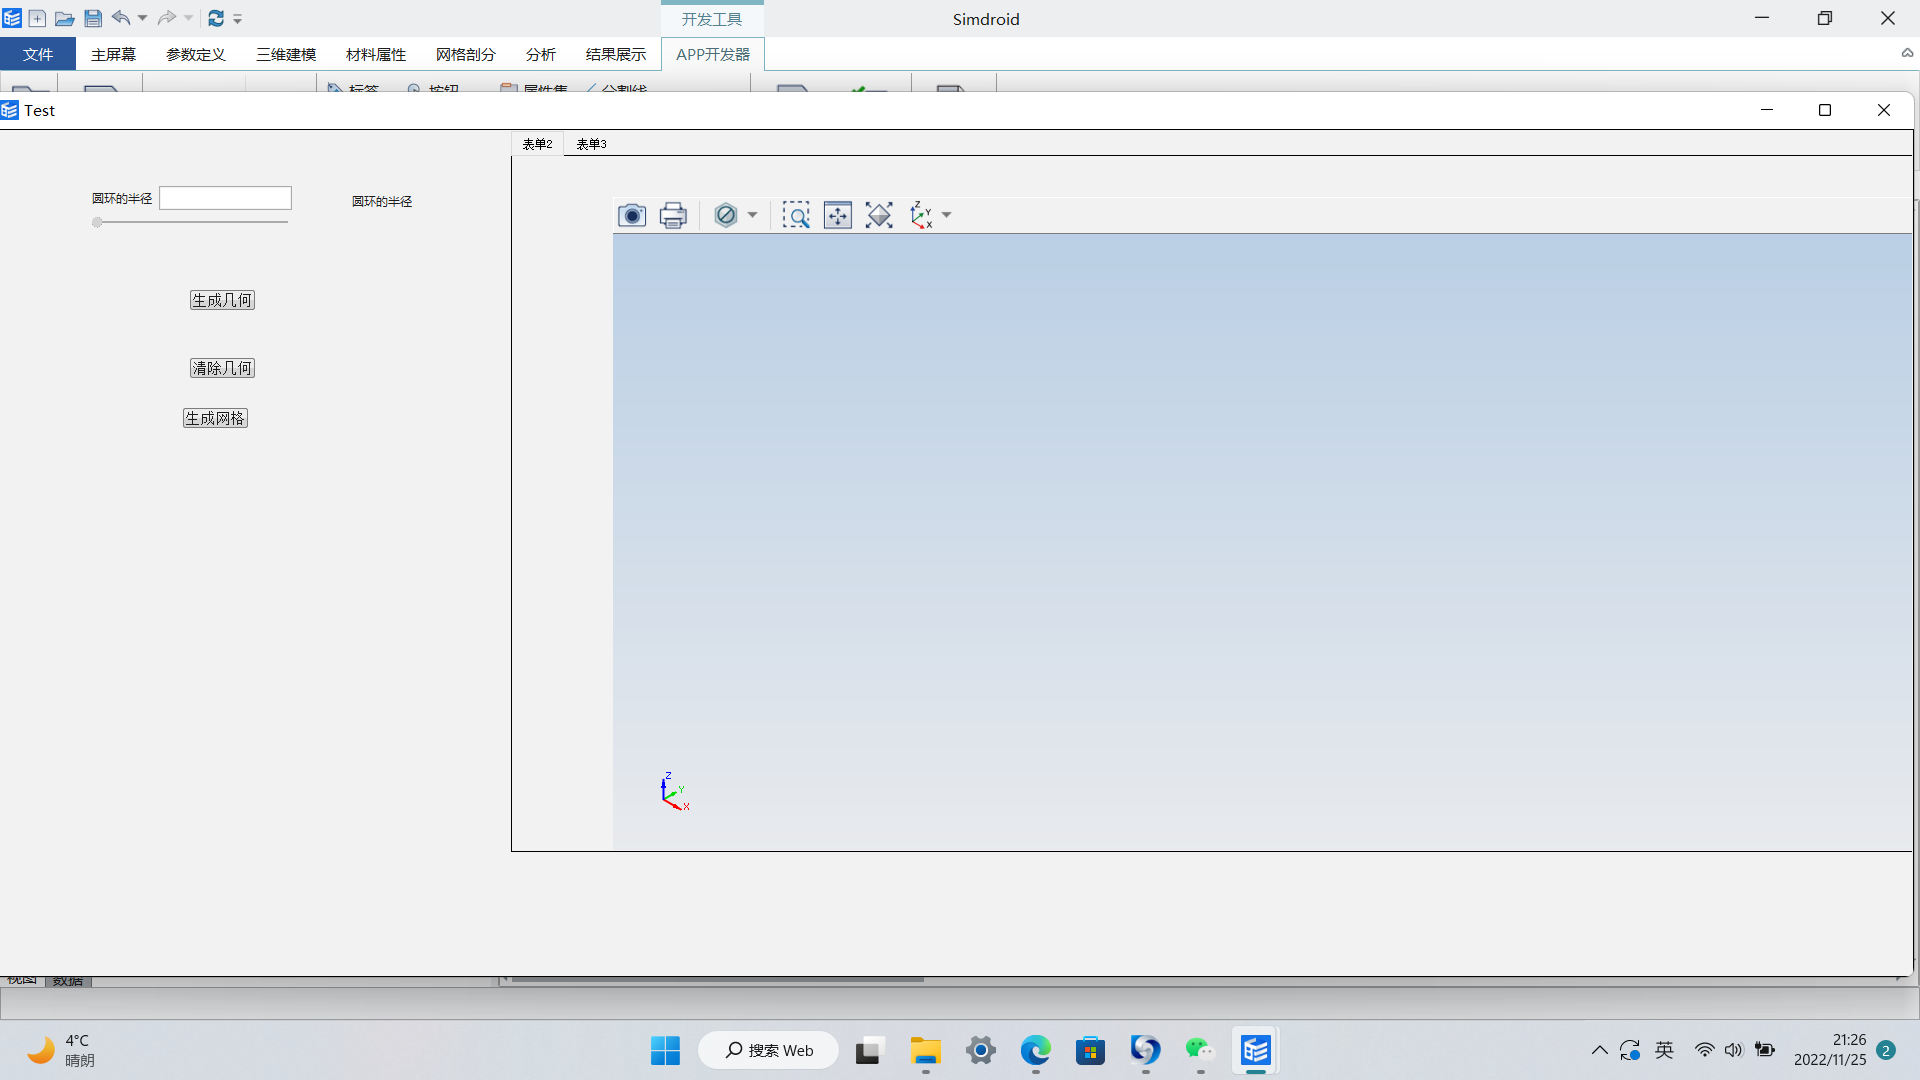Open Settings gear from taskbar
The image size is (1920, 1080).
(x=981, y=1050)
